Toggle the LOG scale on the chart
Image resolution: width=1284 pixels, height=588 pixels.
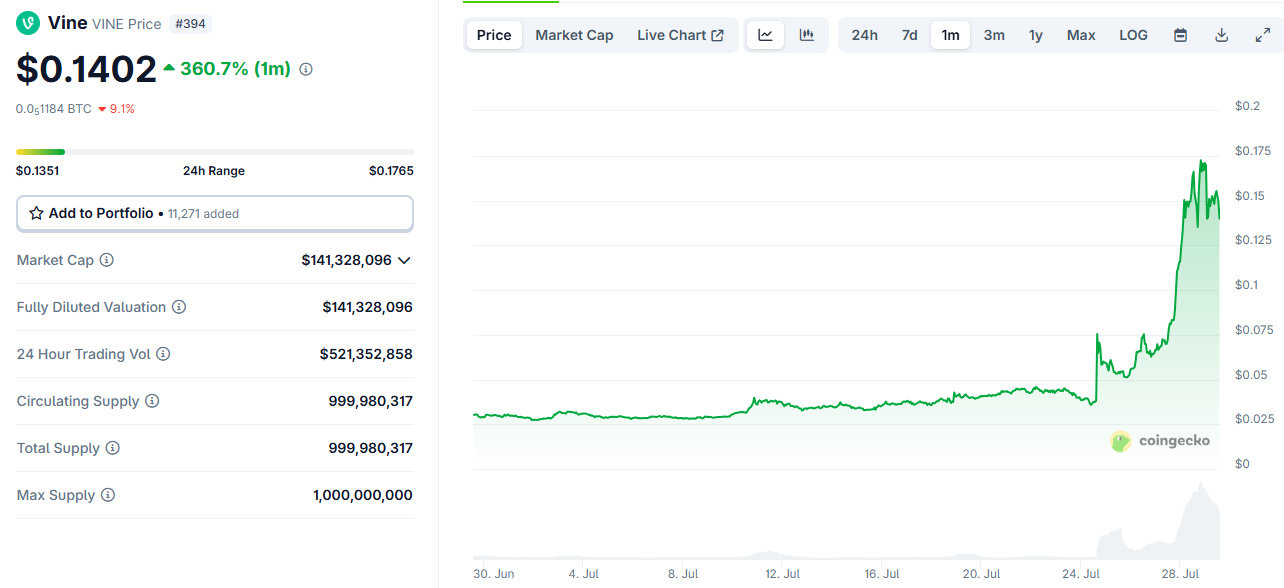tap(1133, 34)
